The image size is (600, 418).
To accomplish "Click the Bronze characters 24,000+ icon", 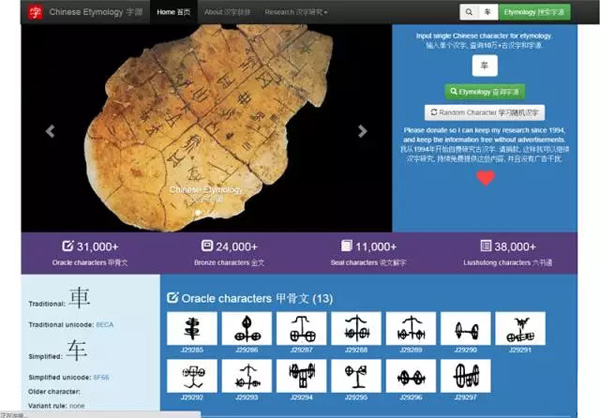I will tap(207, 246).
